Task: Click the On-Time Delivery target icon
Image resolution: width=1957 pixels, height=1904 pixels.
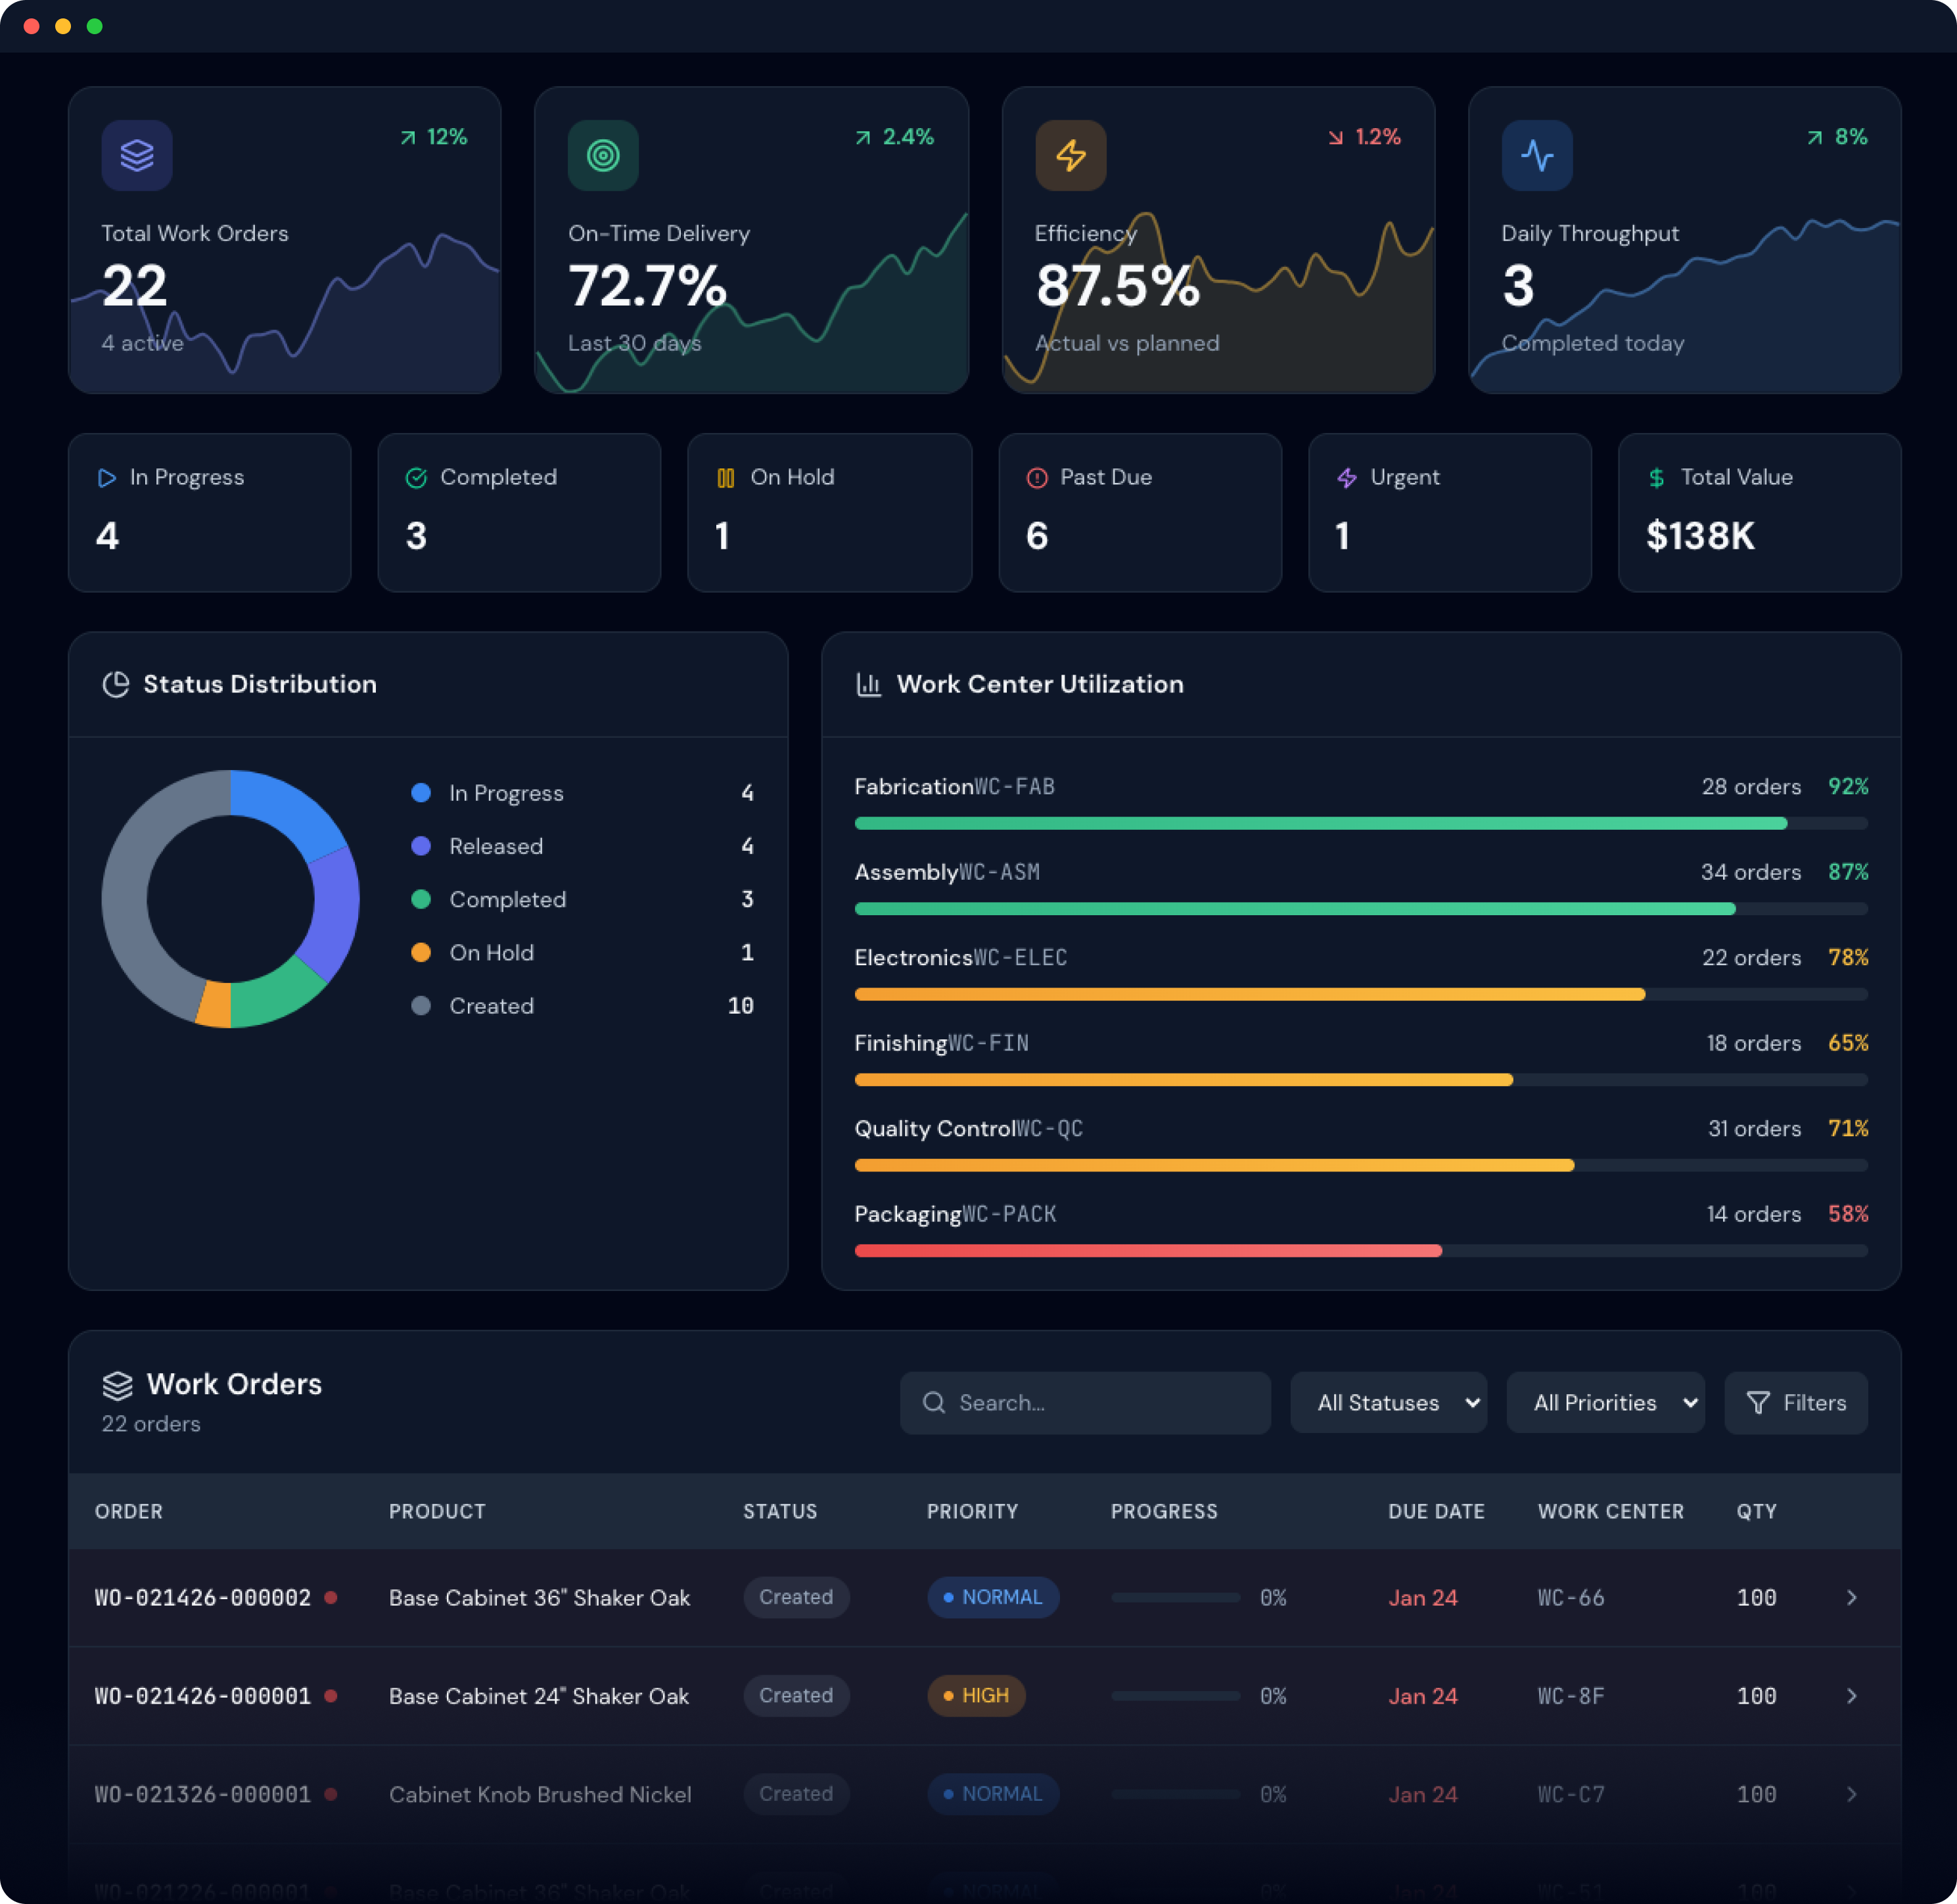Action: (603, 155)
